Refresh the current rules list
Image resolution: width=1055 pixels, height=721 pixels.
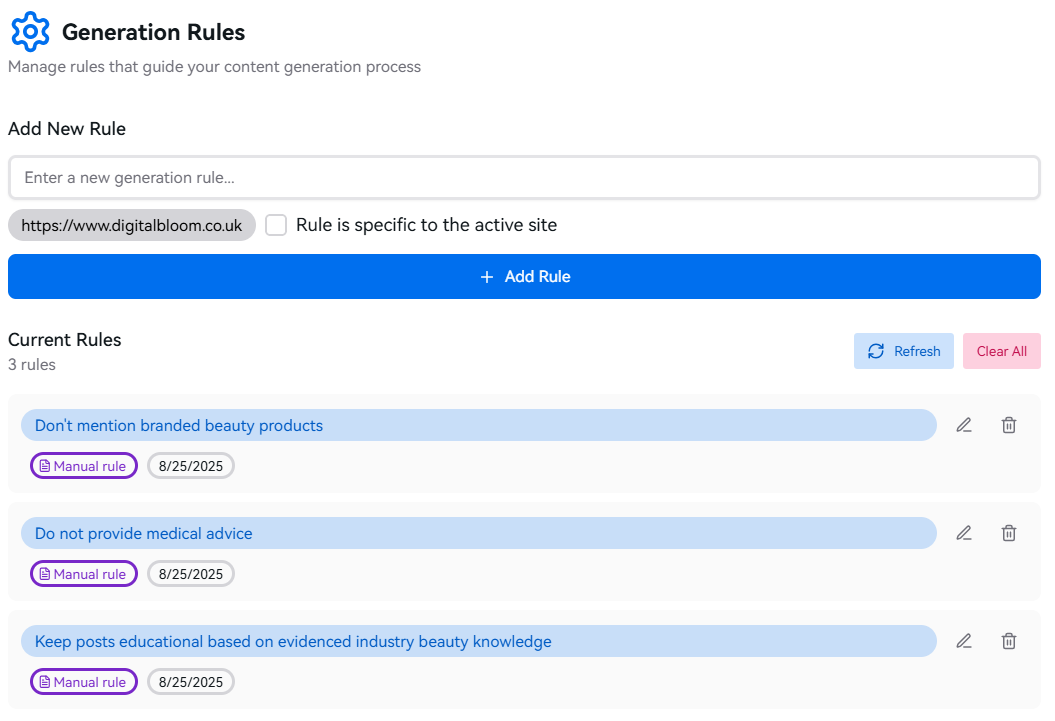903,351
